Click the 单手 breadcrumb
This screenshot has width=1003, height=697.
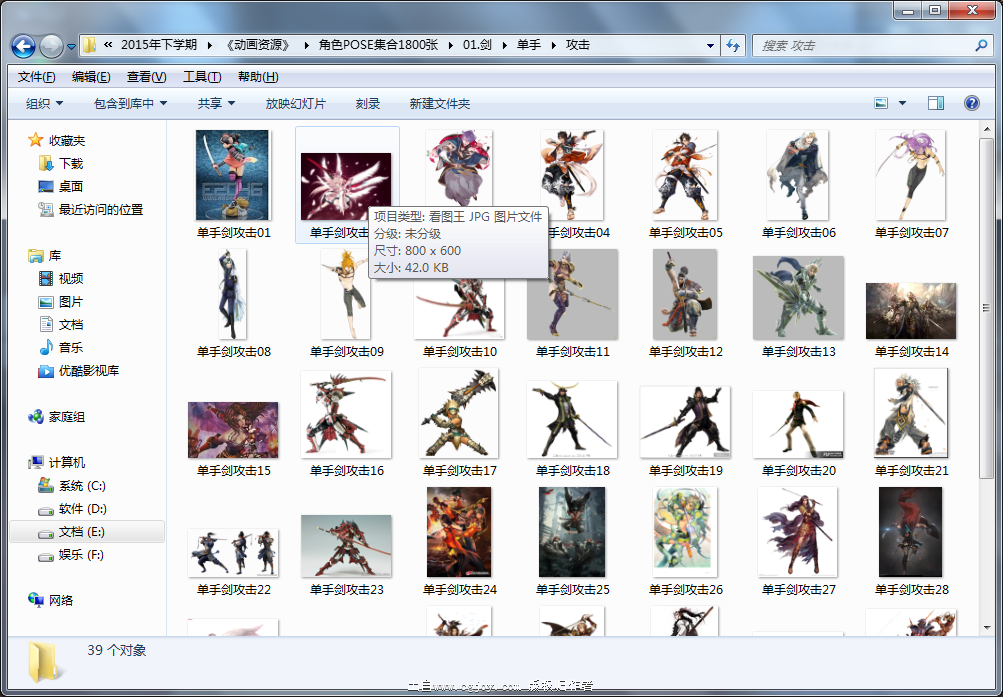[x=528, y=45]
